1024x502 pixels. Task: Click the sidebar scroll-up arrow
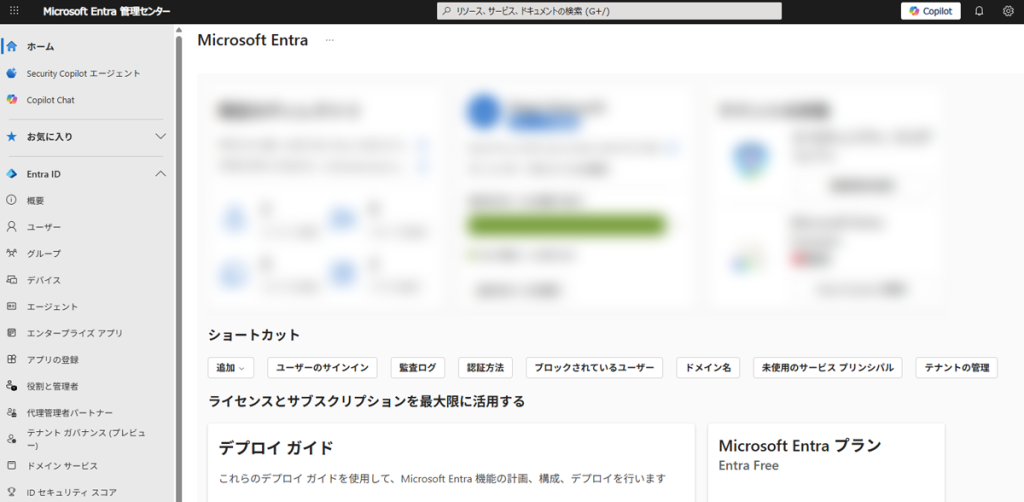pyautogui.click(x=178, y=30)
